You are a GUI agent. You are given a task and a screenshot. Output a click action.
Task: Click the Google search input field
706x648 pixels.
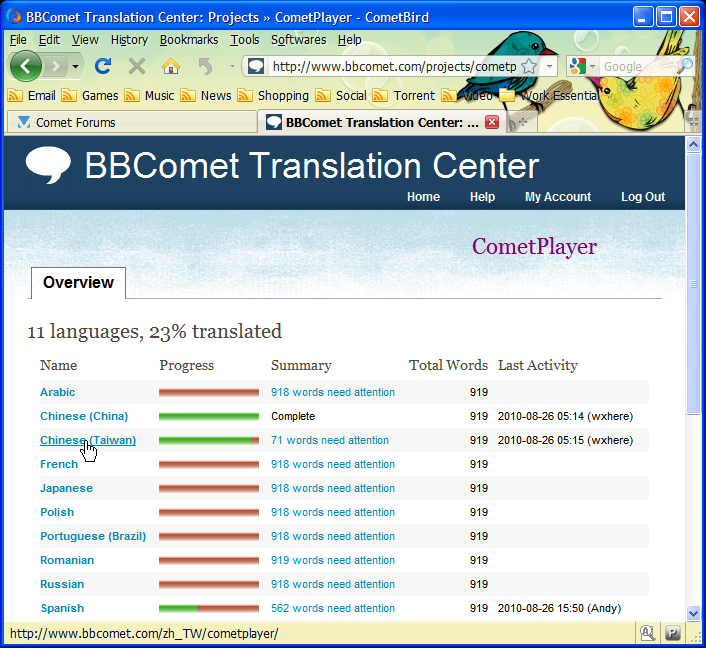click(637, 67)
